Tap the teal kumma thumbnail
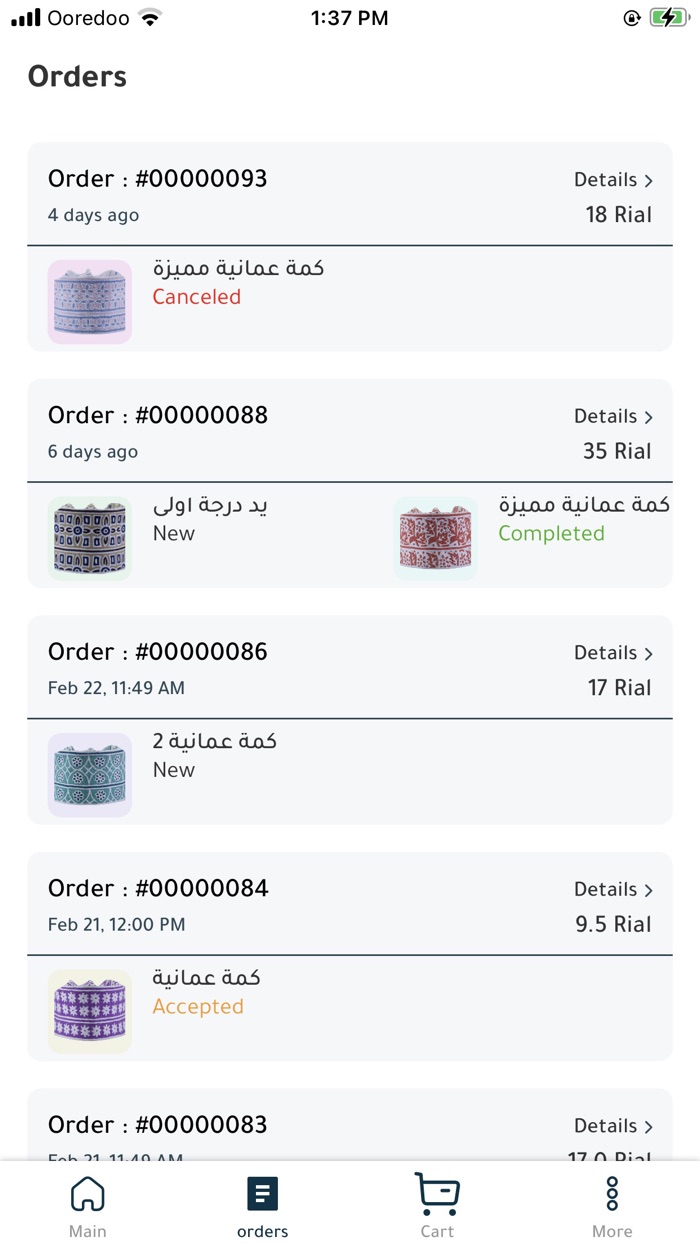This screenshot has width=700, height=1244. click(90, 775)
